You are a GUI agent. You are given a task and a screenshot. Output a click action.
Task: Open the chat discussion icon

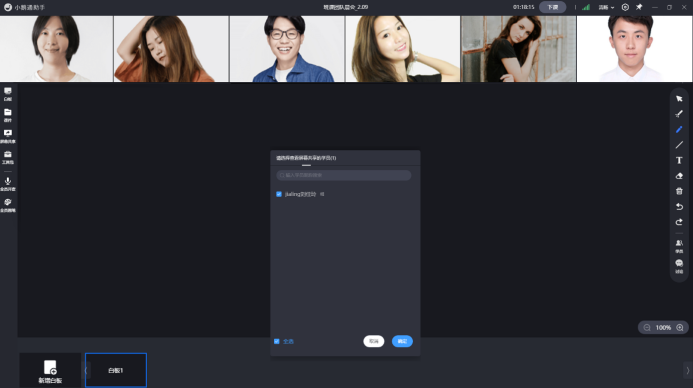679,266
